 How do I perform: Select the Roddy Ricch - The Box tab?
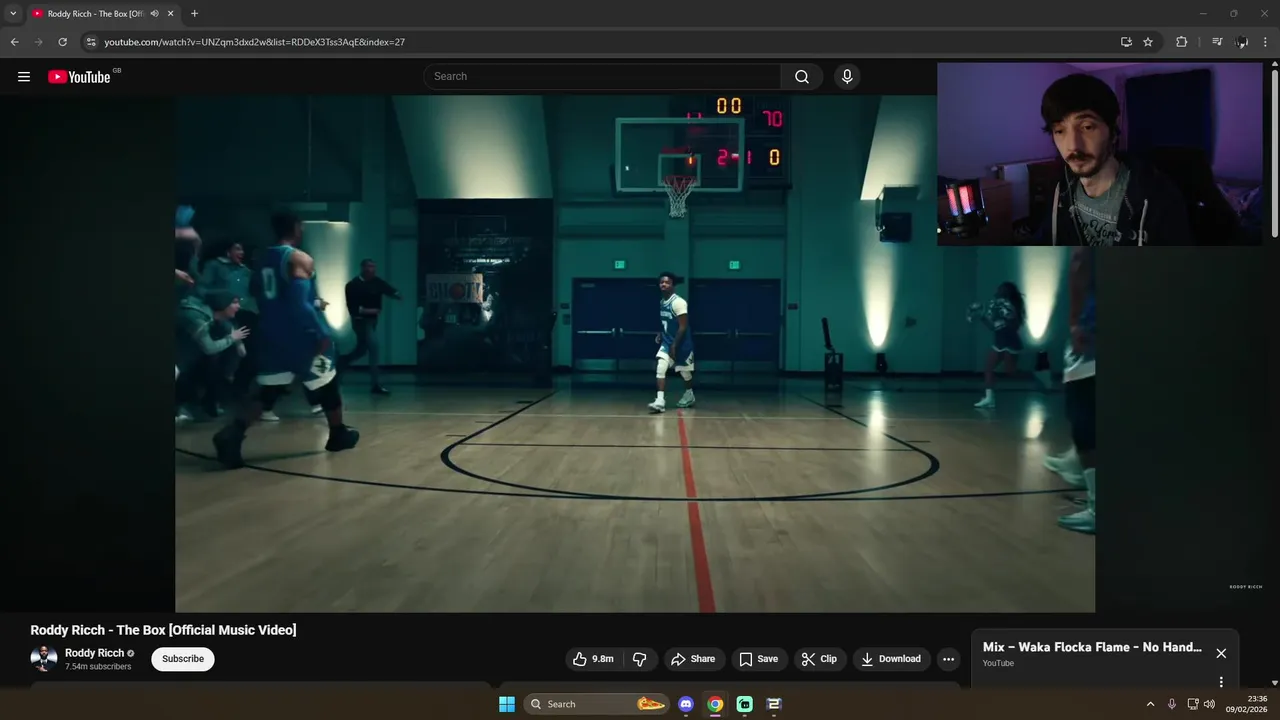click(x=95, y=14)
